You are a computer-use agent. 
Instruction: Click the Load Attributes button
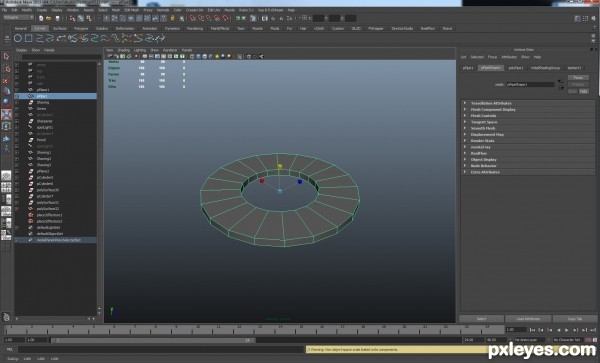528,319
